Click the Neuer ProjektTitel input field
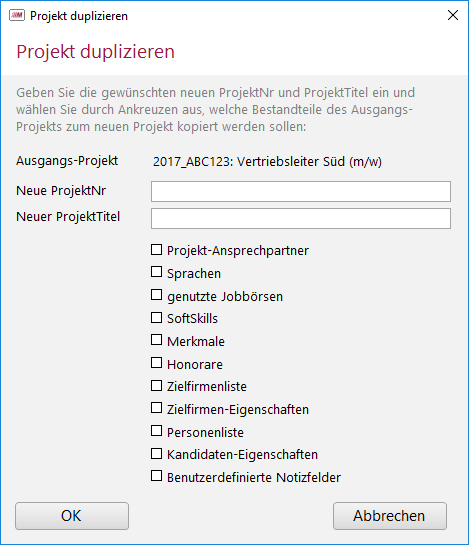The width and height of the screenshot is (469, 545). coord(301,218)
